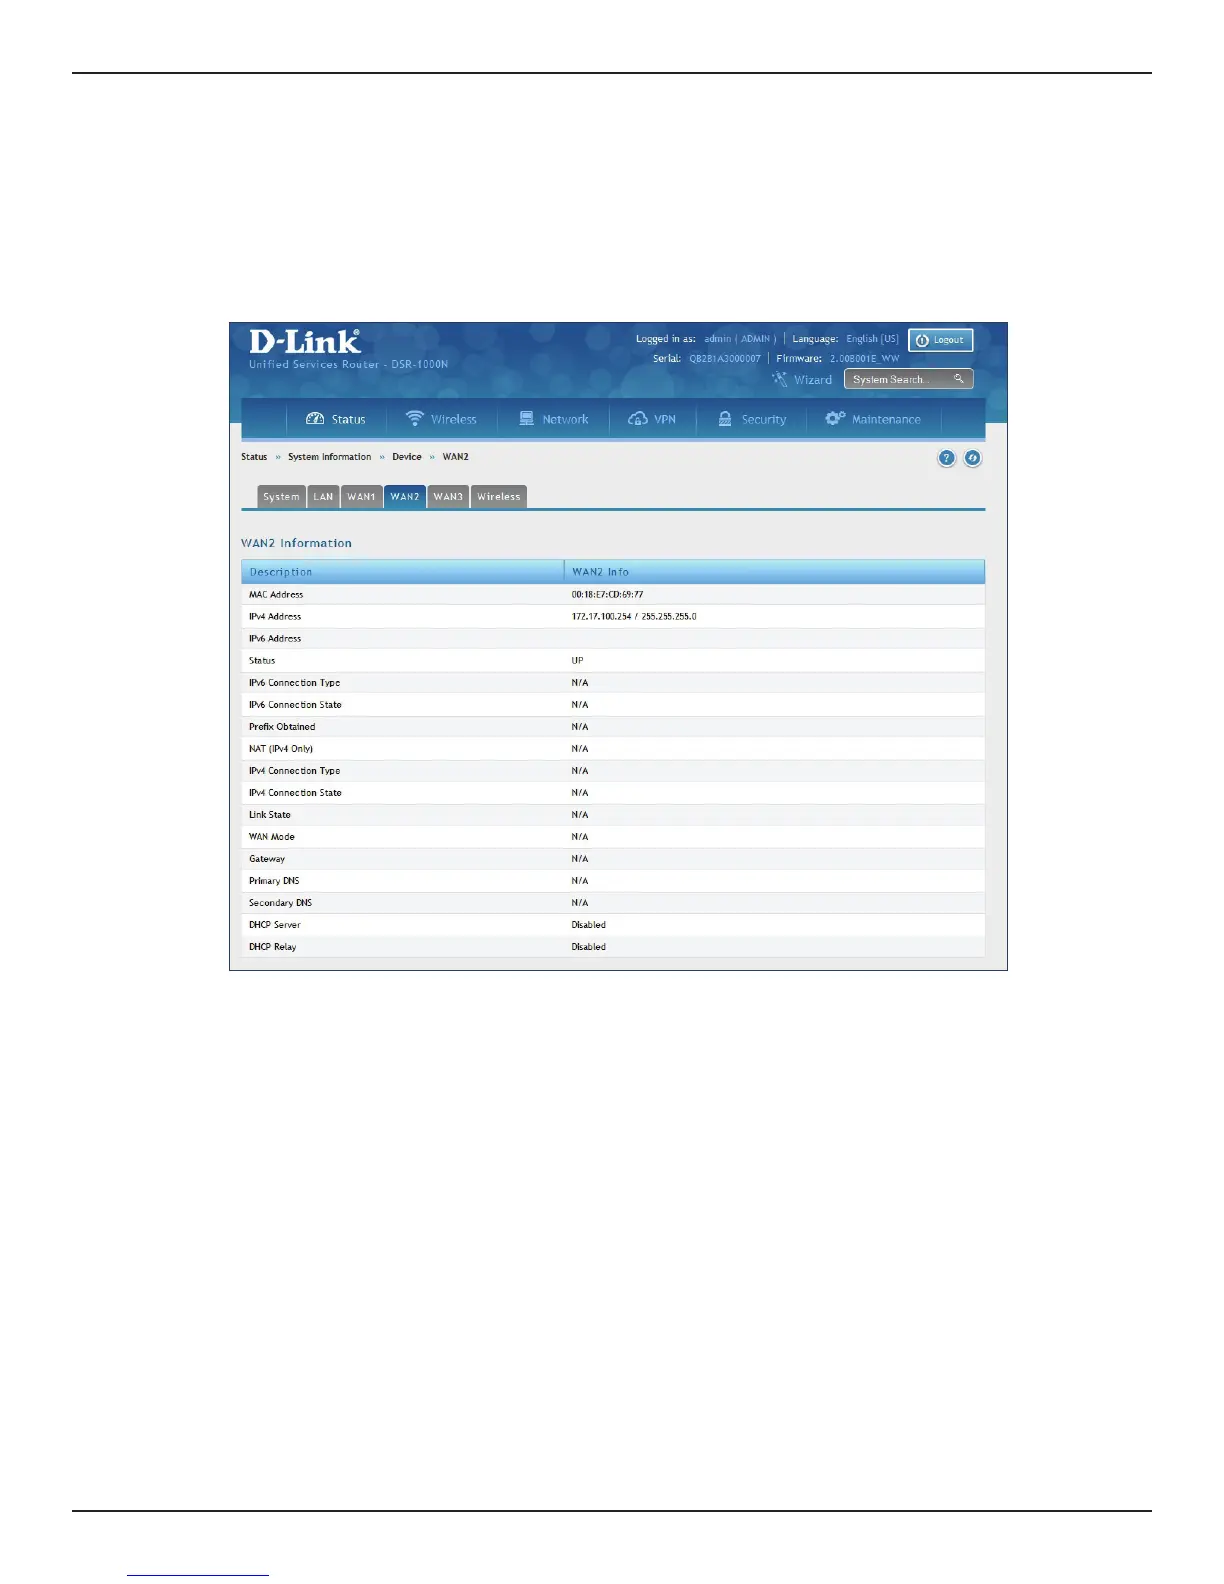
Task: Select MAC address value 00:18:E7:CD:69:77
Action: click(x=607, y=595)
